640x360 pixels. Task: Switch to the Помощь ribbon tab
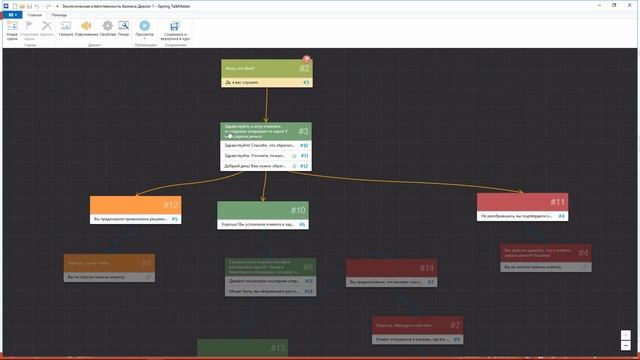pyautogui.click(x=59, y=15)
